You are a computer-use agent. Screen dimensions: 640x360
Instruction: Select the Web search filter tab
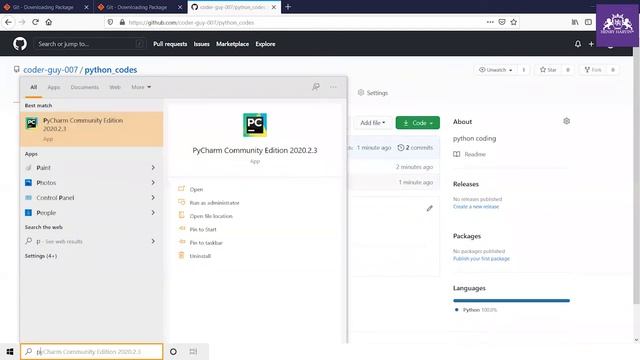[x=115, y=87]
